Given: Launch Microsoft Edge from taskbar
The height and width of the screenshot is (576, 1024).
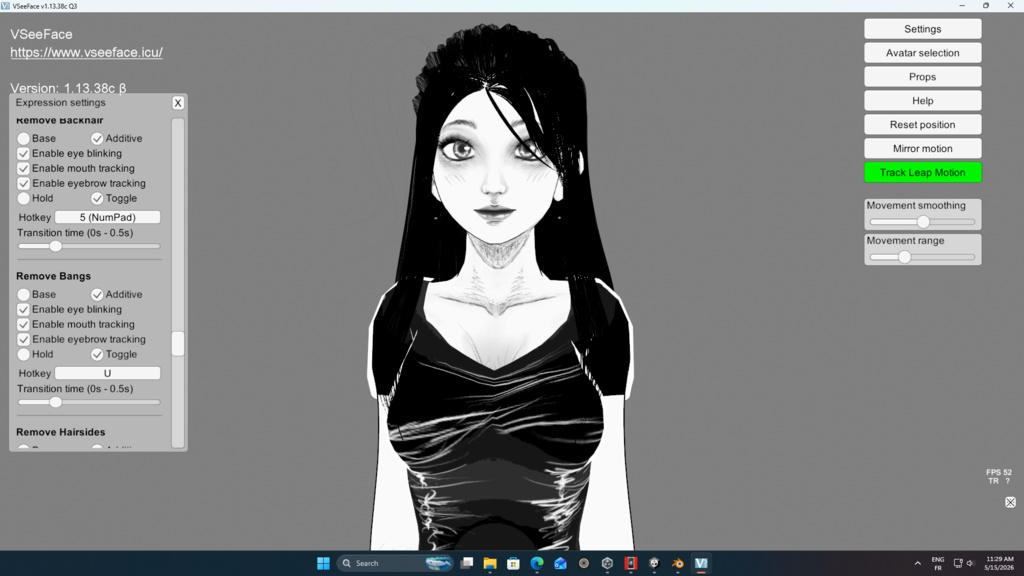Looking at the screenshot, I should click(537, 563).
